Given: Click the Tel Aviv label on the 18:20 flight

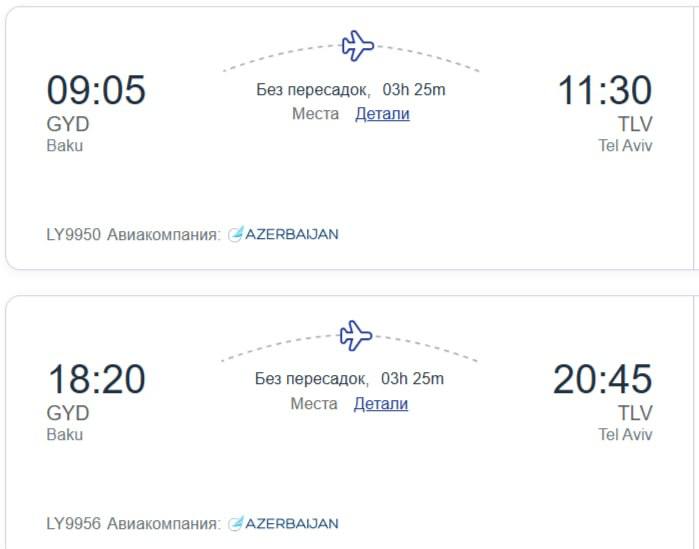Looking at the screenshot, I should pos(625,434).
